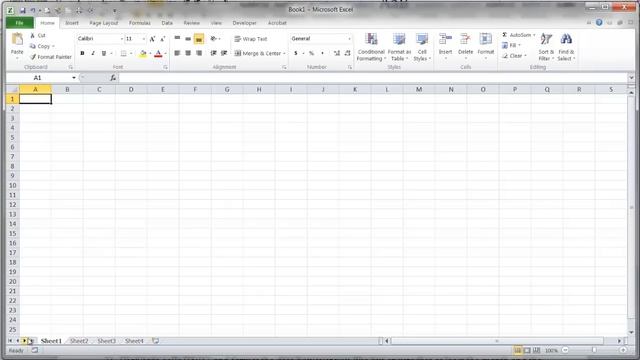Open Excel Help question mark

[x=599, y=23]
